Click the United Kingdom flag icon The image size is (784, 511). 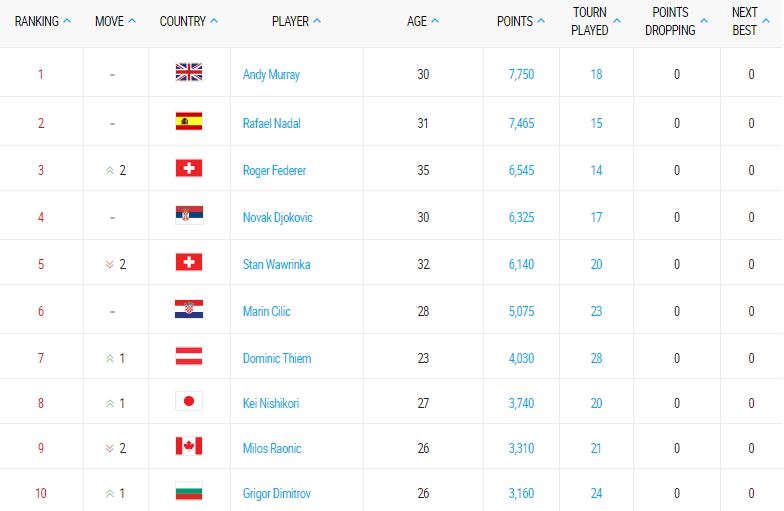coord(189,72)
